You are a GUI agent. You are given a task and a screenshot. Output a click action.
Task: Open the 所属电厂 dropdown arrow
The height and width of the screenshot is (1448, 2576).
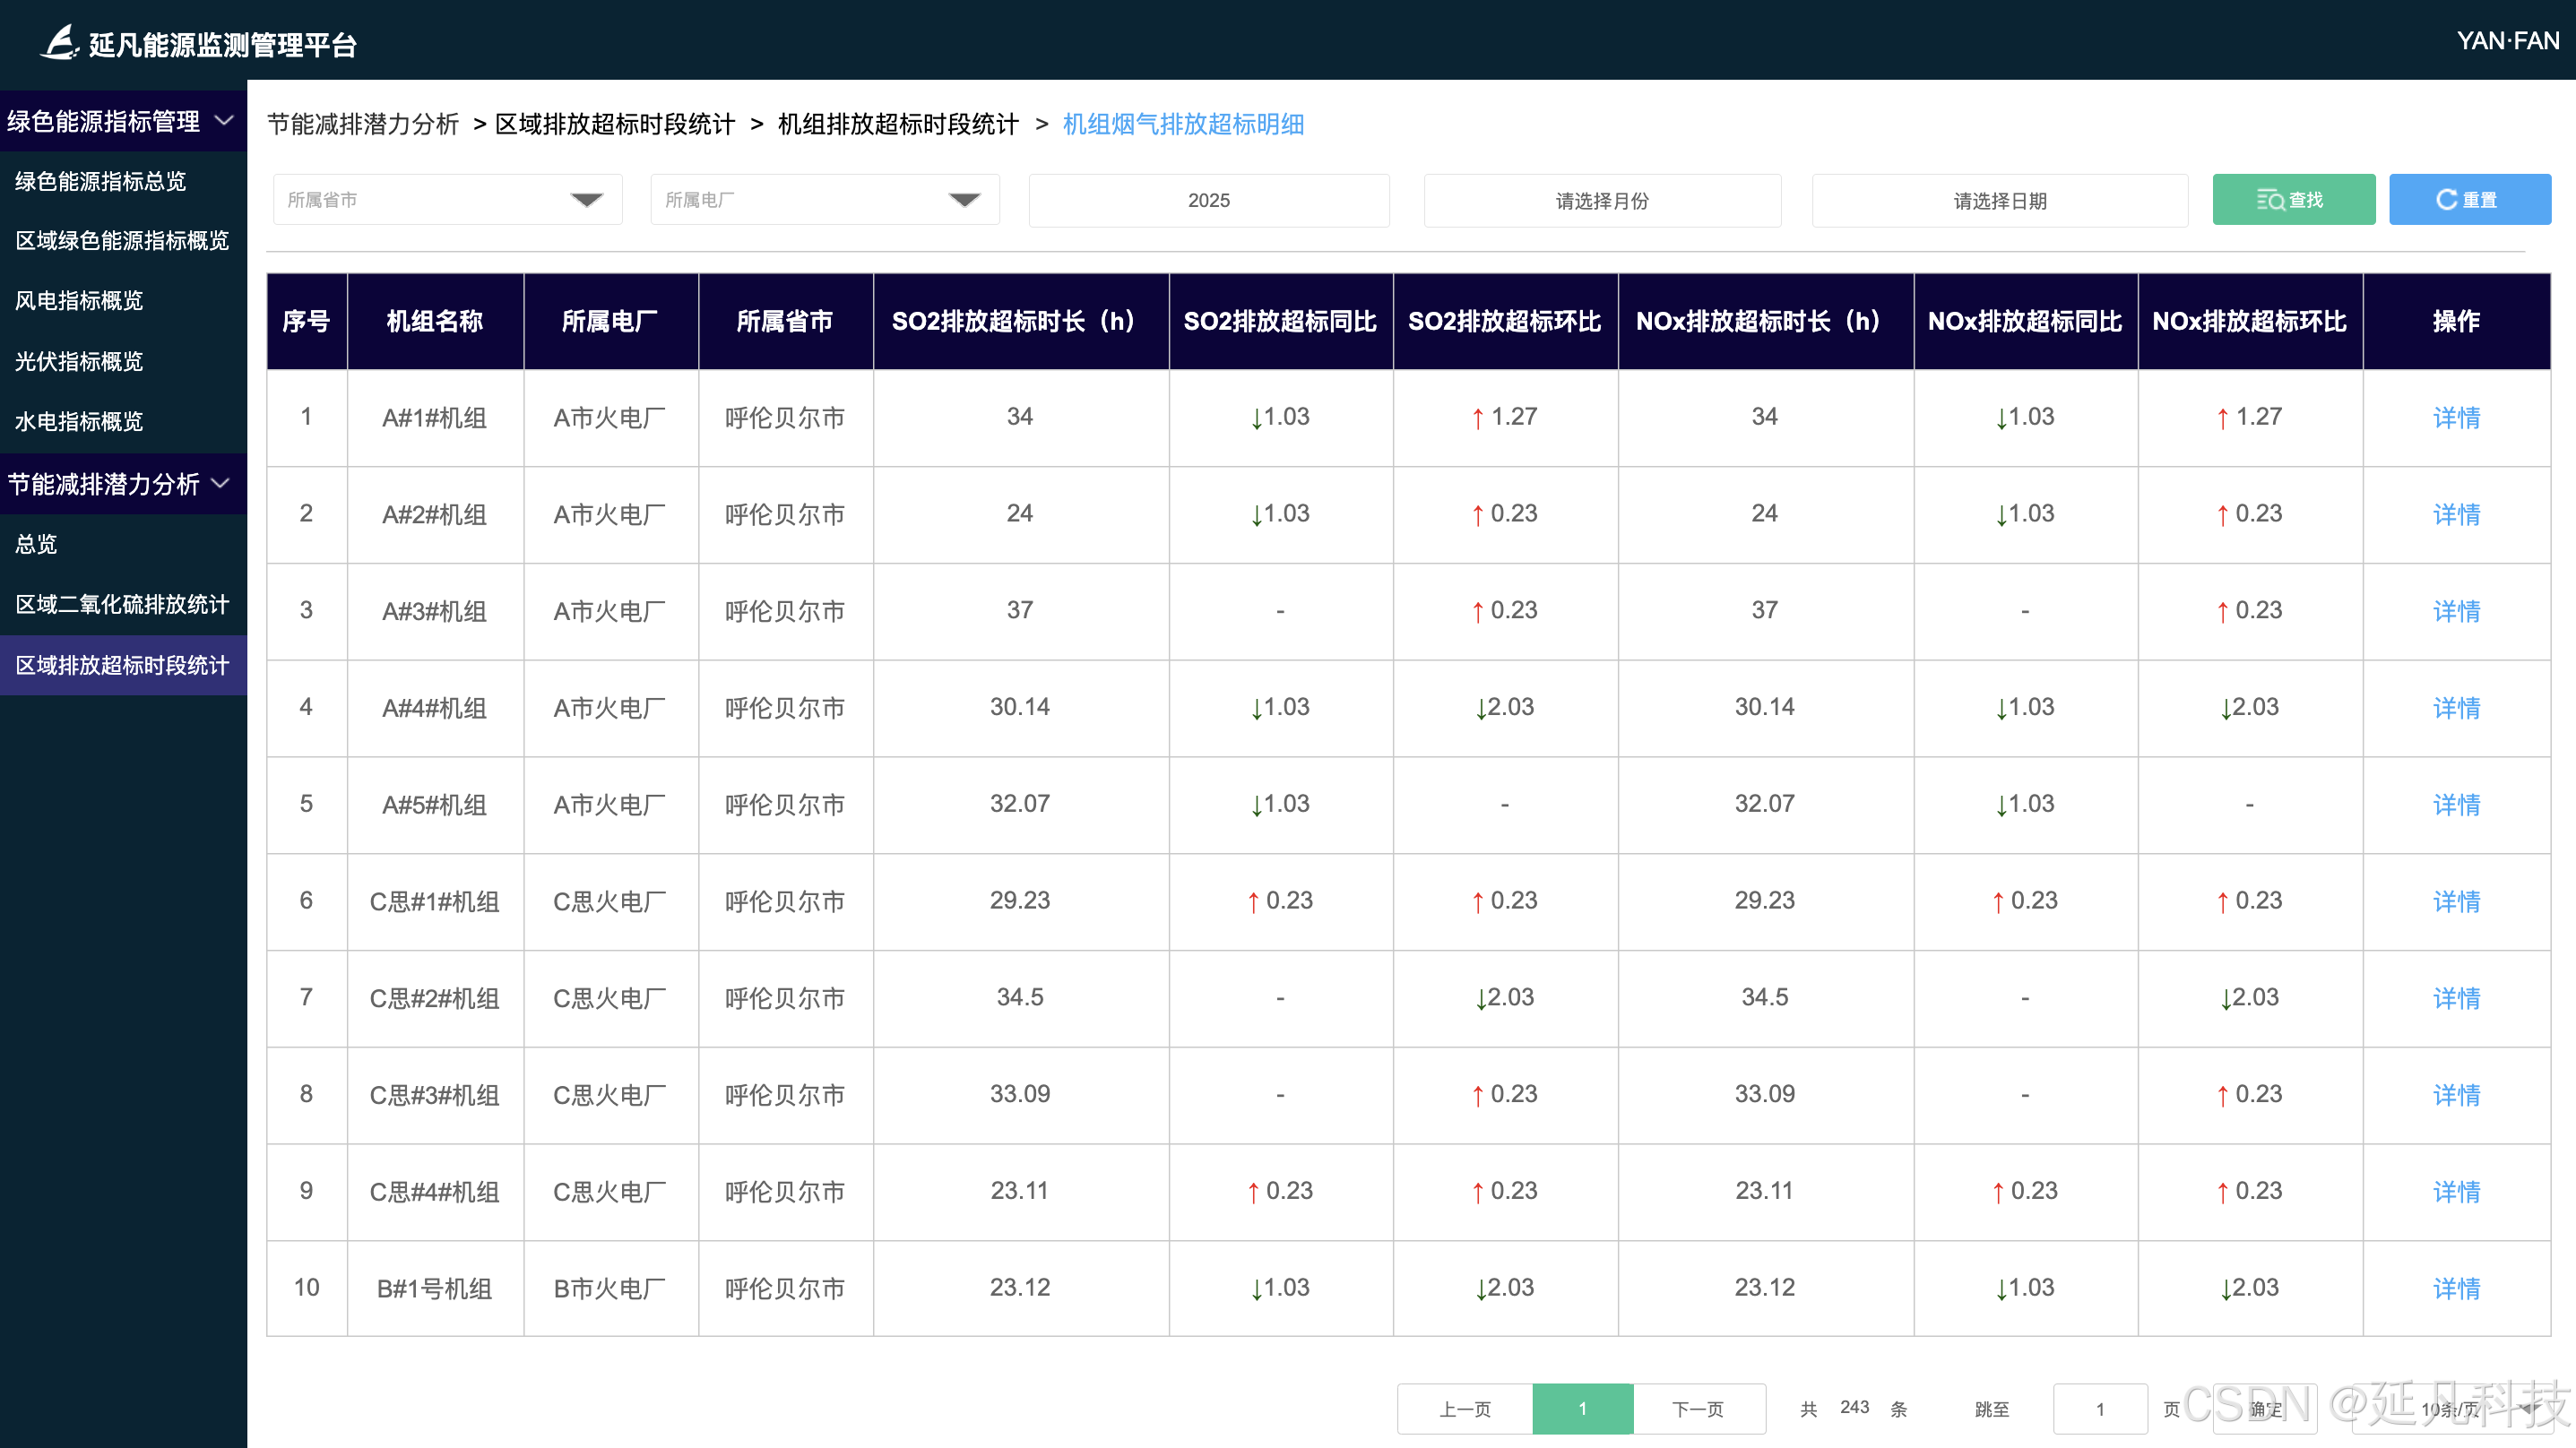[x=964, y=200]
